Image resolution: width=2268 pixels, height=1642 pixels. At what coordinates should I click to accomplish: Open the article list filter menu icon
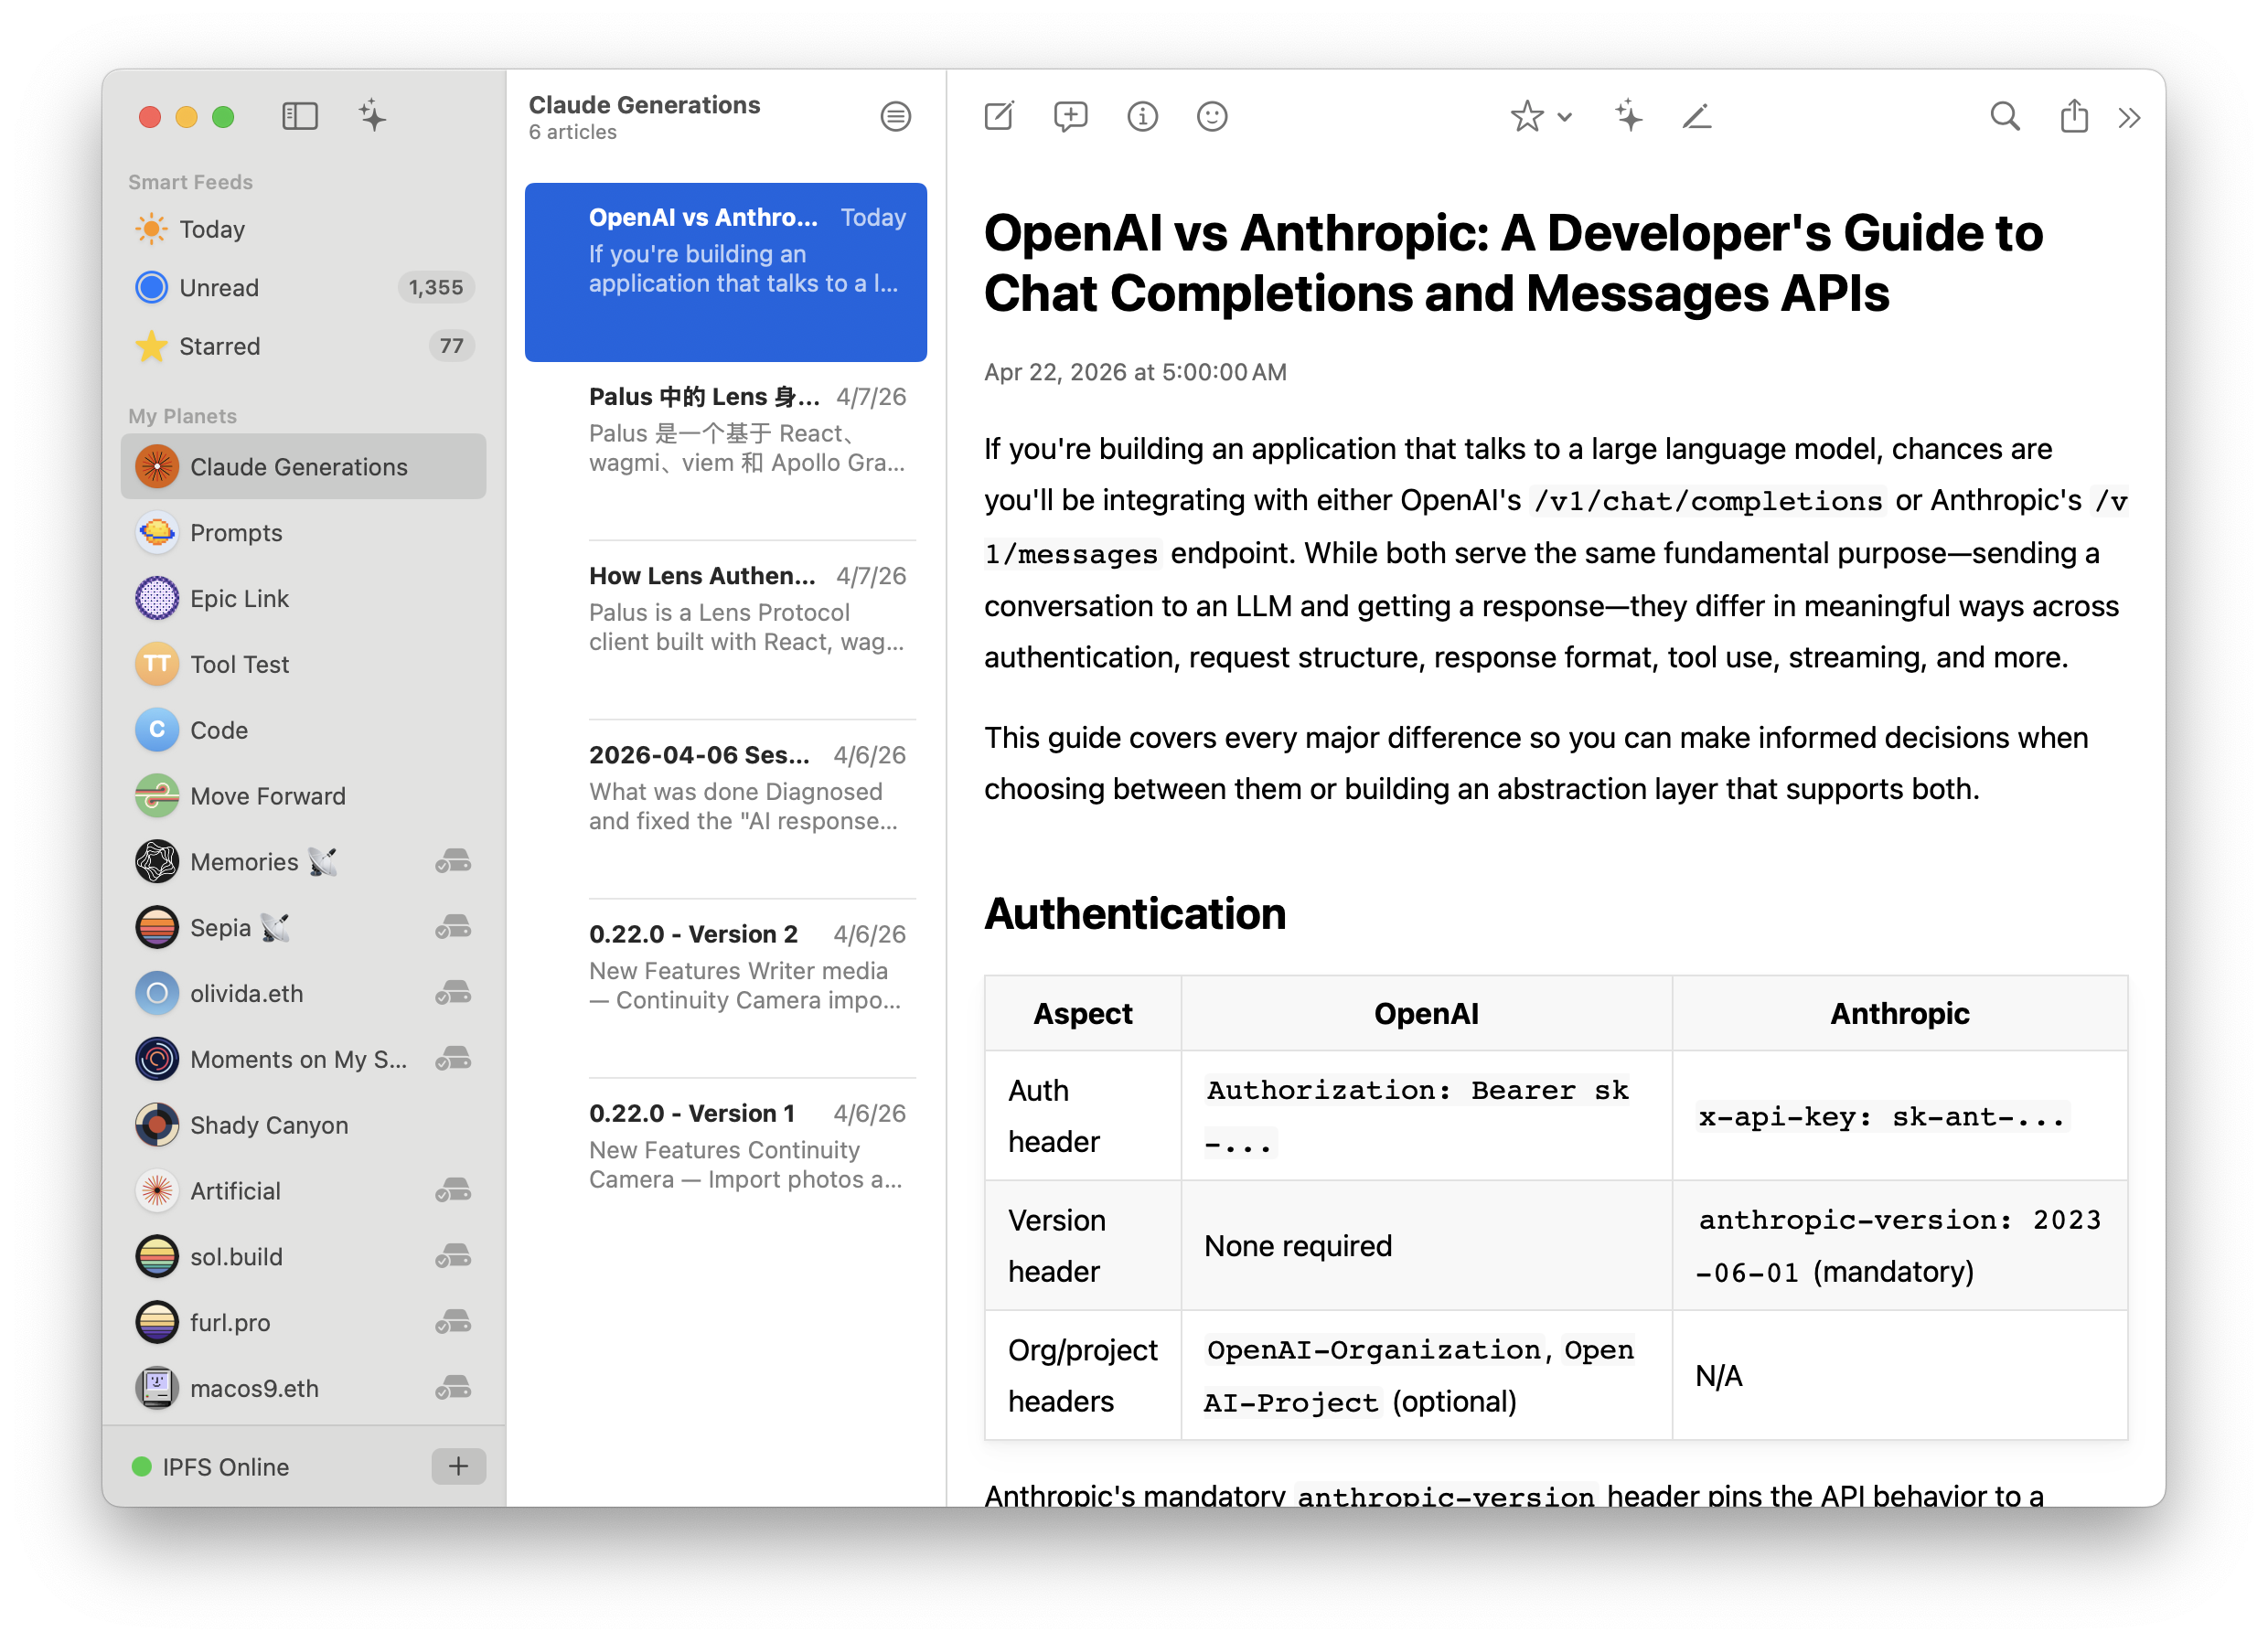tap(895, 117)
